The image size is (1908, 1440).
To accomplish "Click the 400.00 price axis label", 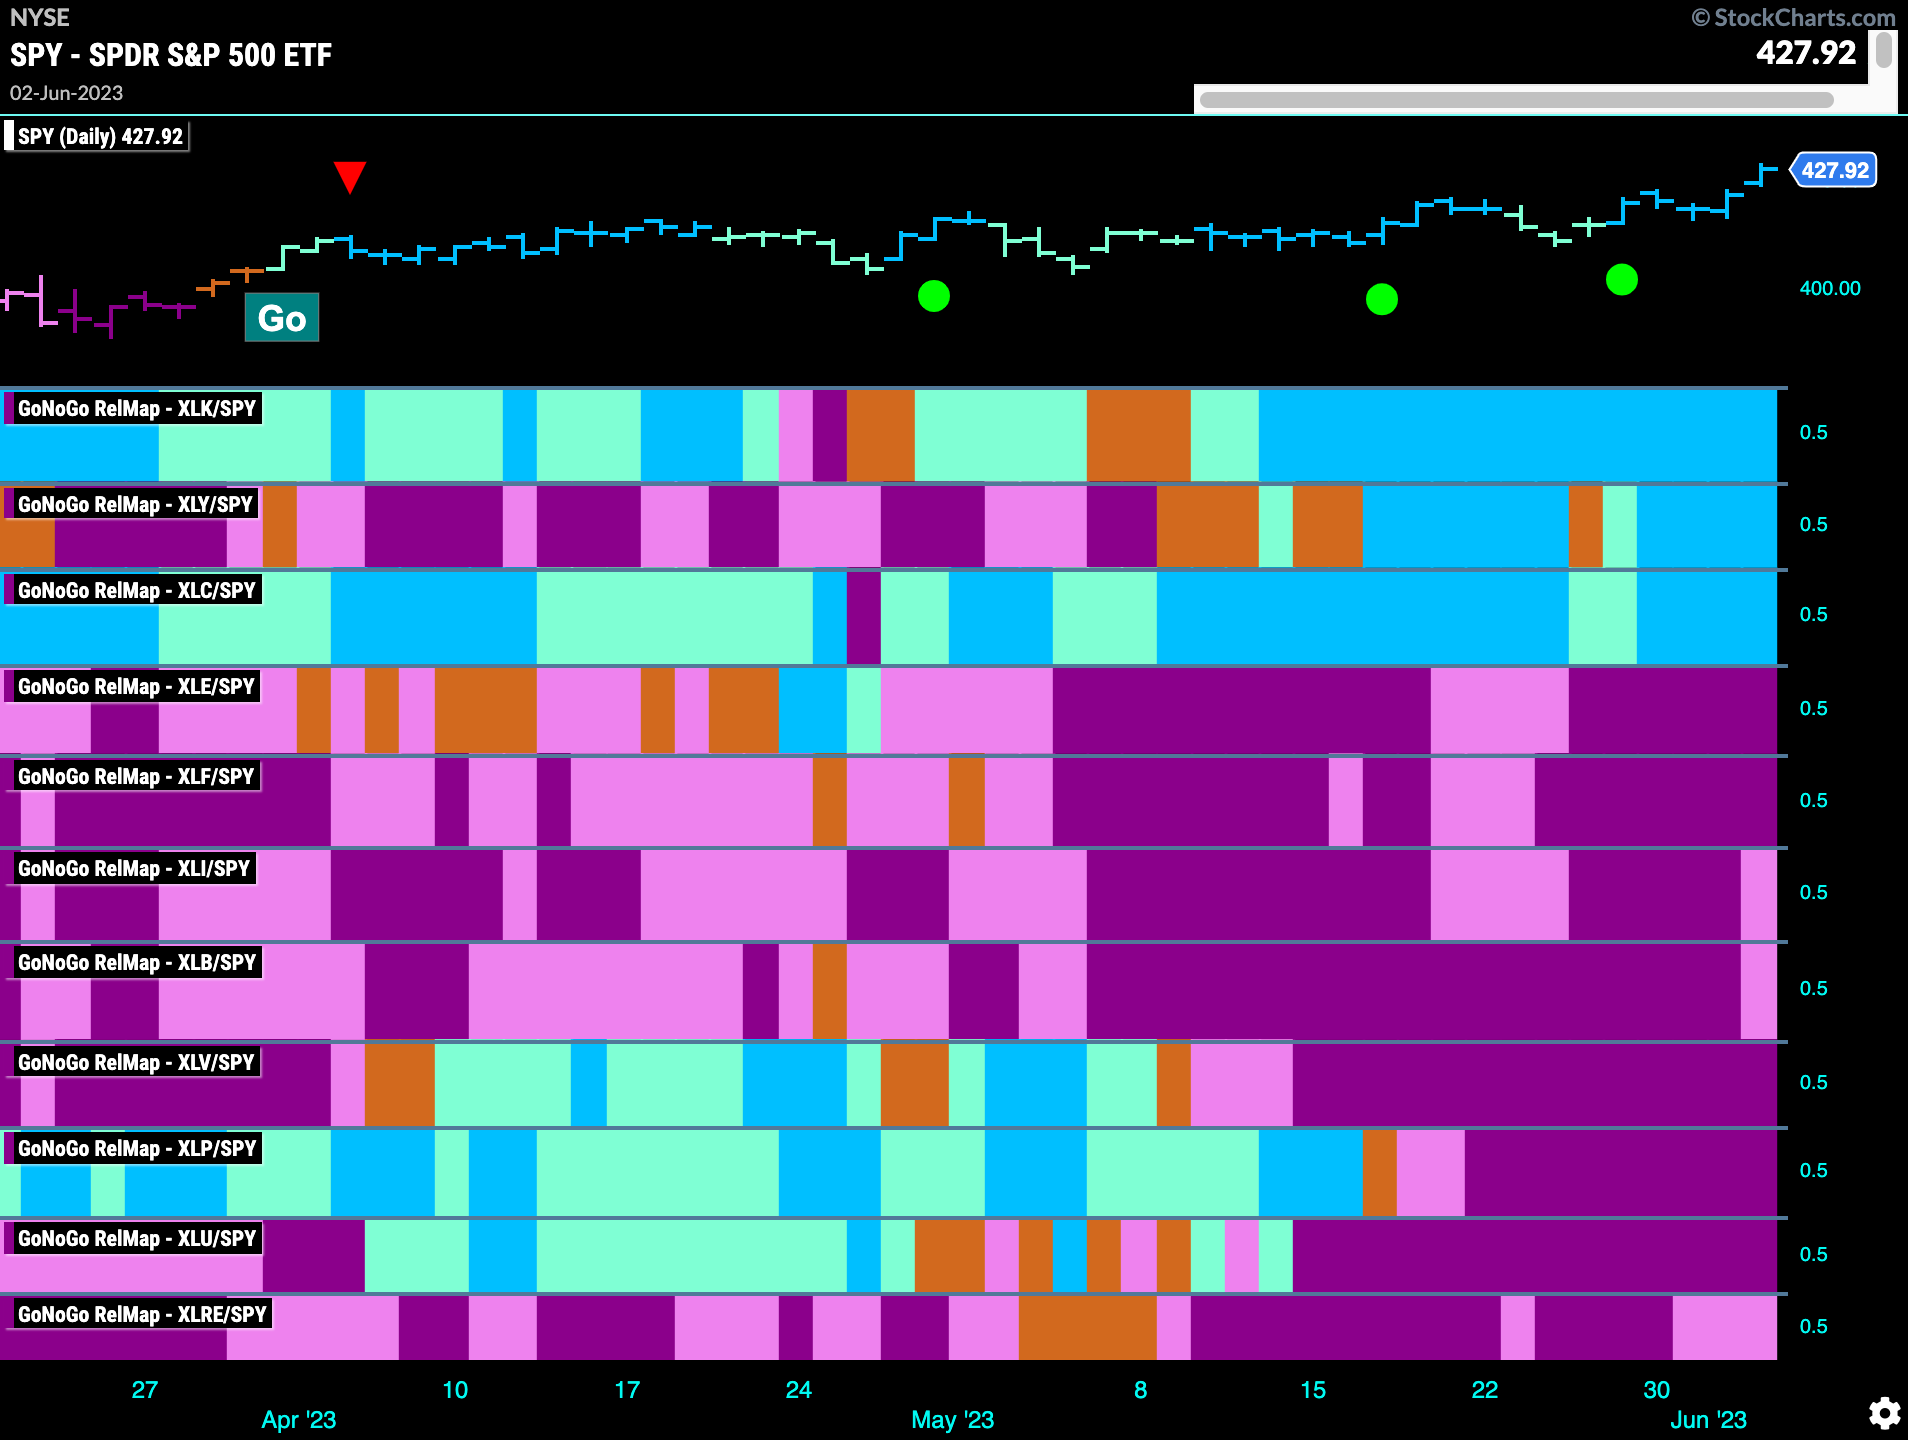I will (1830, 288).
